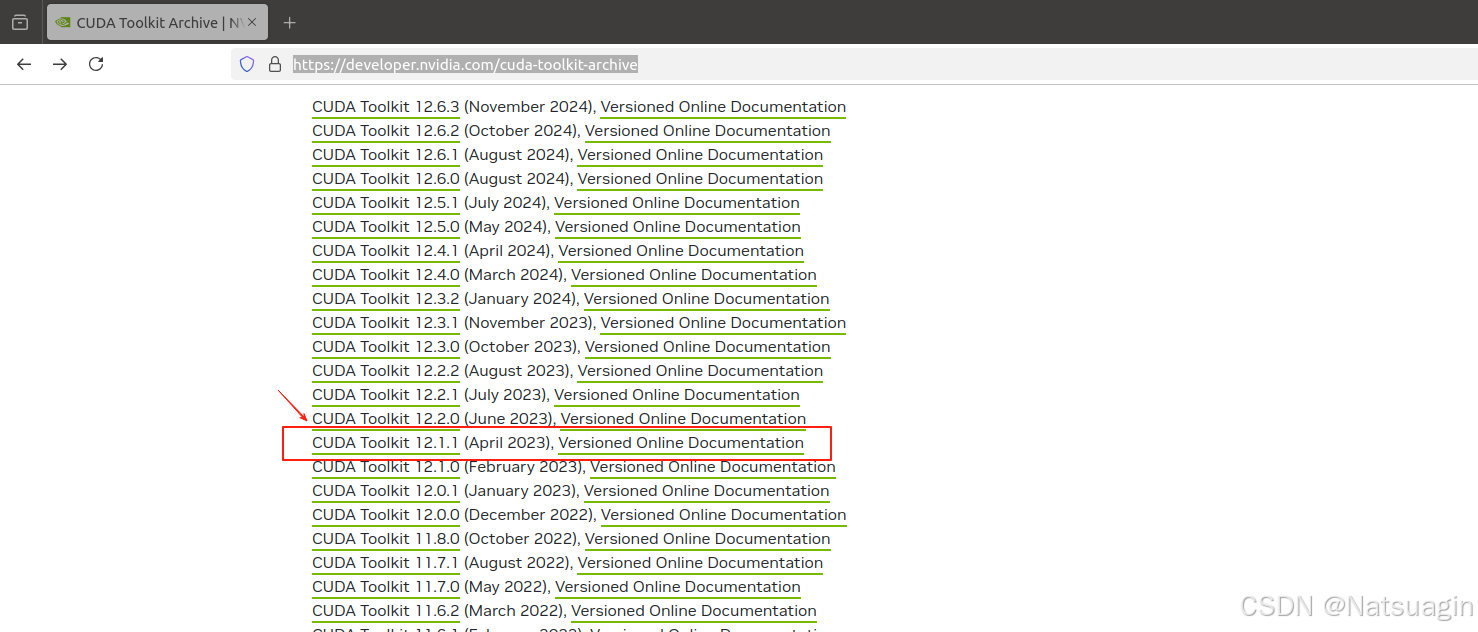Image resolution: width=1478 pixels, height=632 pixels.
Task: Open Versioned Online Documentation for 12.6.1
Action: click(x=700, y=155)
